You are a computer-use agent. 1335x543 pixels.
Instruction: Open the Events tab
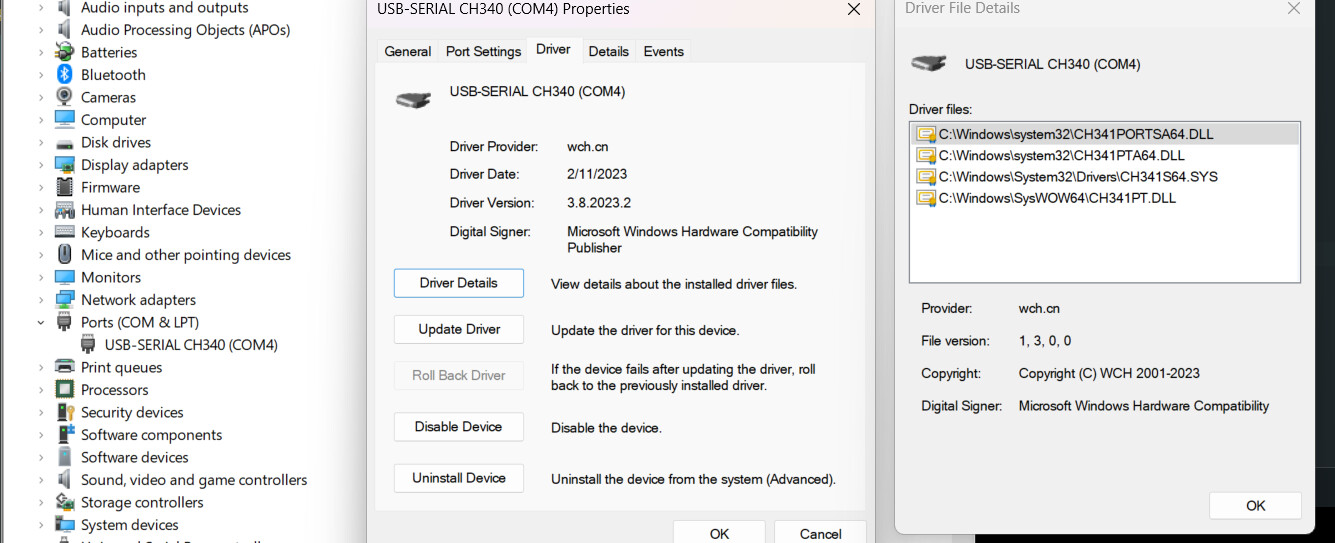click(664, 51)
